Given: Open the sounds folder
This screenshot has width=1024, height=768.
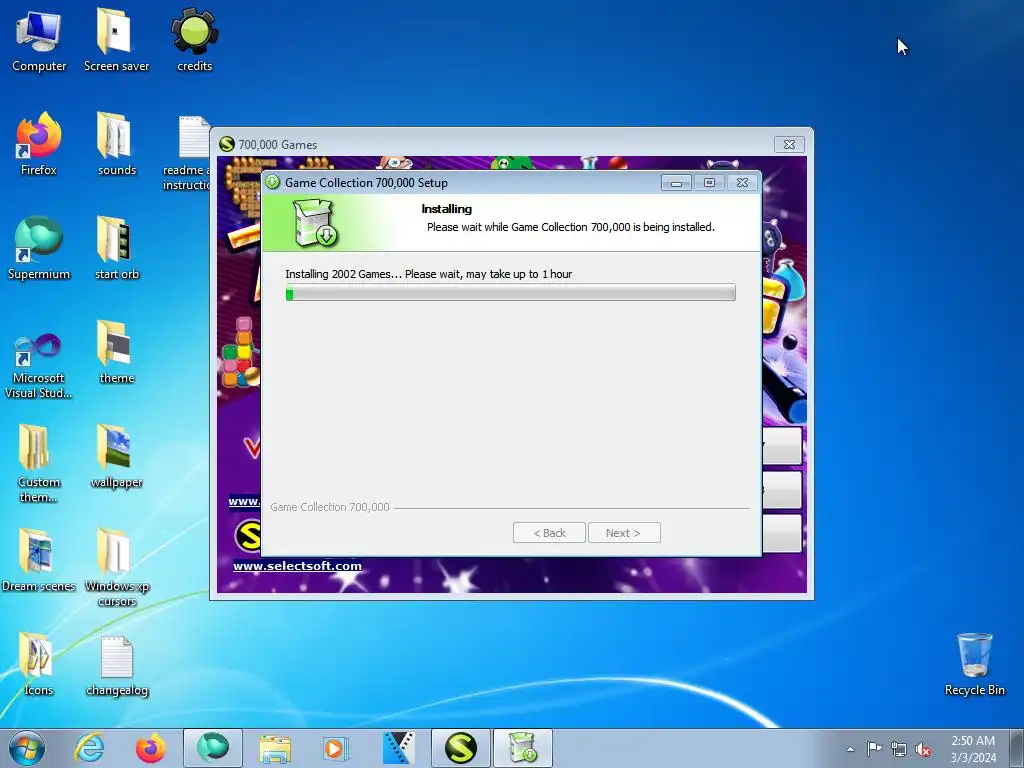Looking at the screenshot, I should pos(116,144).
